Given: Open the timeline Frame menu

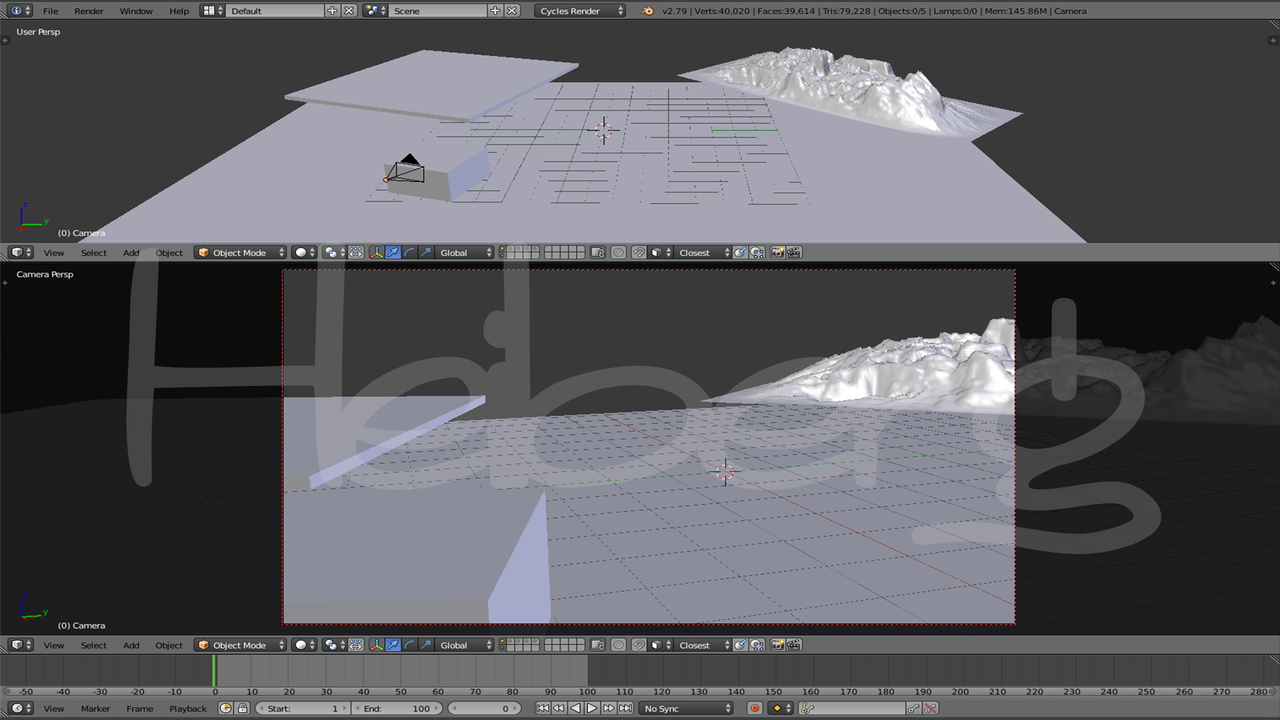Looking at the screenshot, I should [140, 708].
